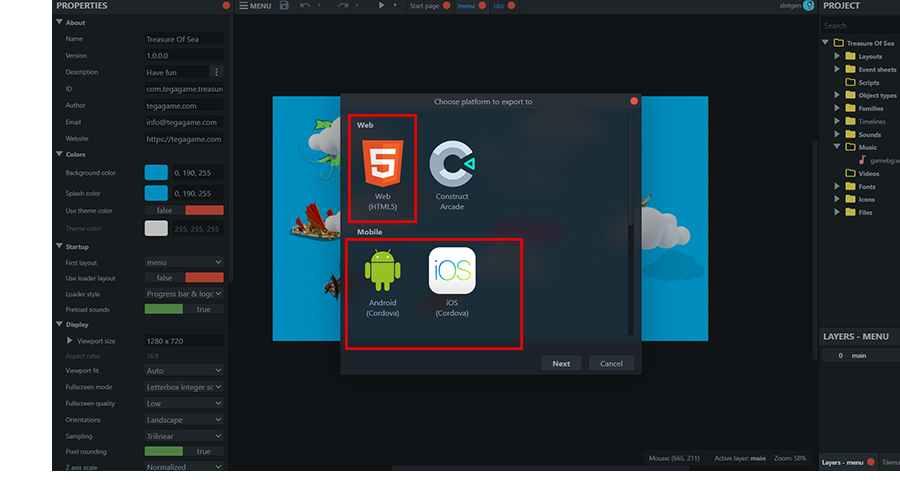Close the obs tab
Image resolution: width=900 pixels, height=489 pixels.
511,6
